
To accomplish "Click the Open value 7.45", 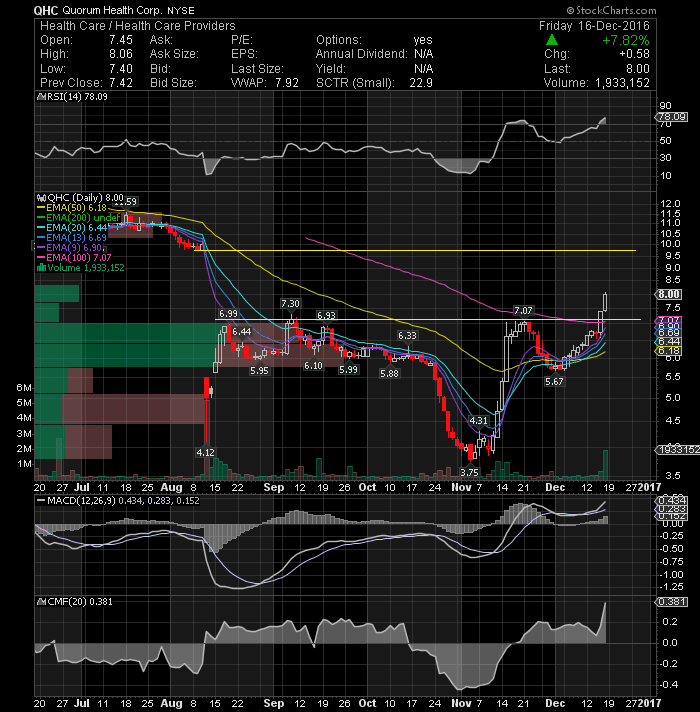I will click(121, 40).
